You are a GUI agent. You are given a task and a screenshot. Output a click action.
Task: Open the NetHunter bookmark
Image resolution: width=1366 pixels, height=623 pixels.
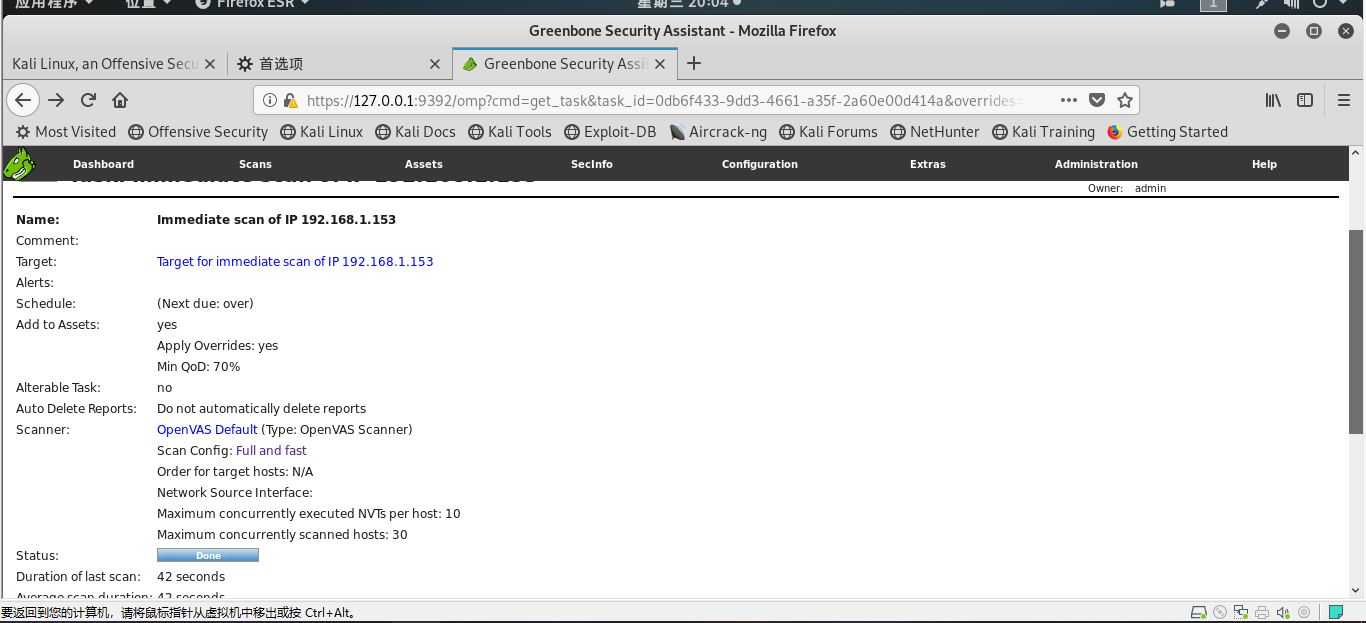pyautogui.click(x=935, y=132)
